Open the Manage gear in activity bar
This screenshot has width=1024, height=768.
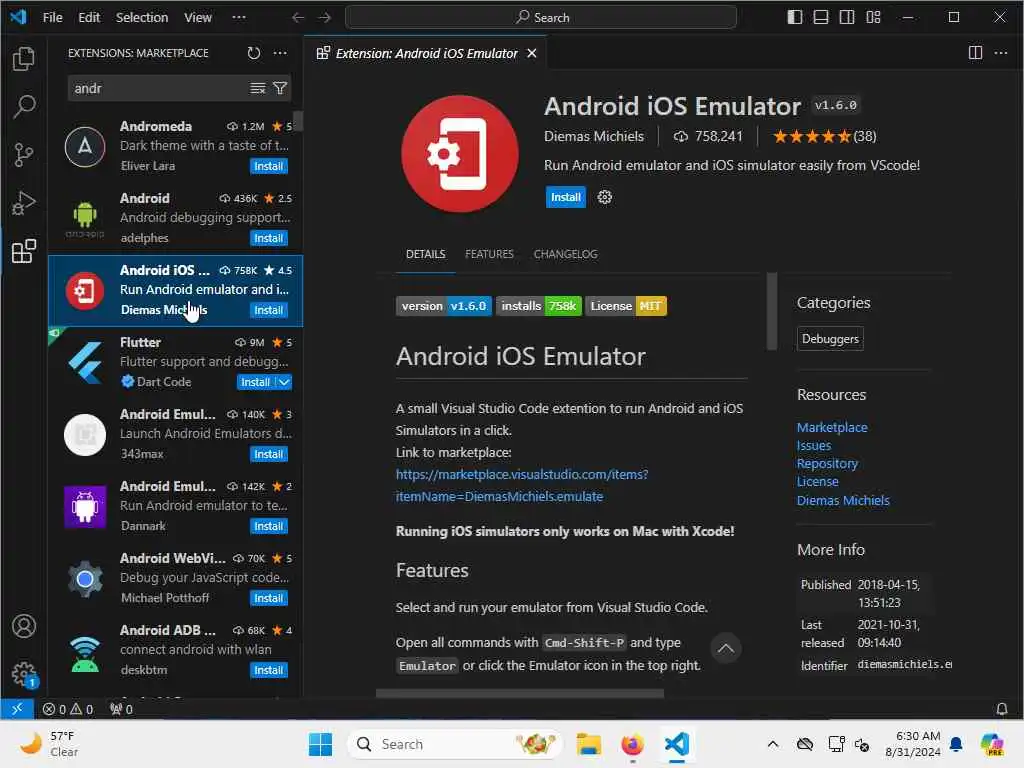click(24, 675)
